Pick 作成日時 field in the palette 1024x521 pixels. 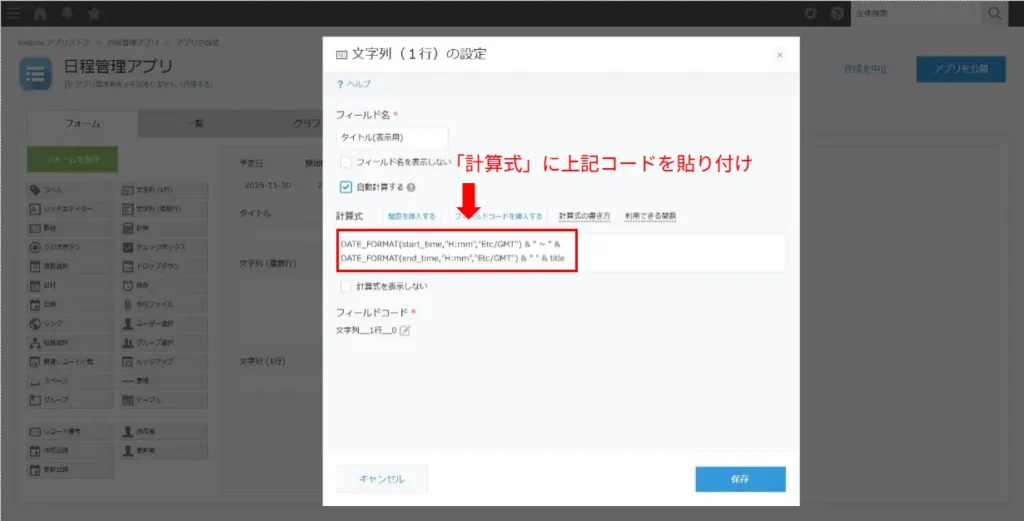71,450
